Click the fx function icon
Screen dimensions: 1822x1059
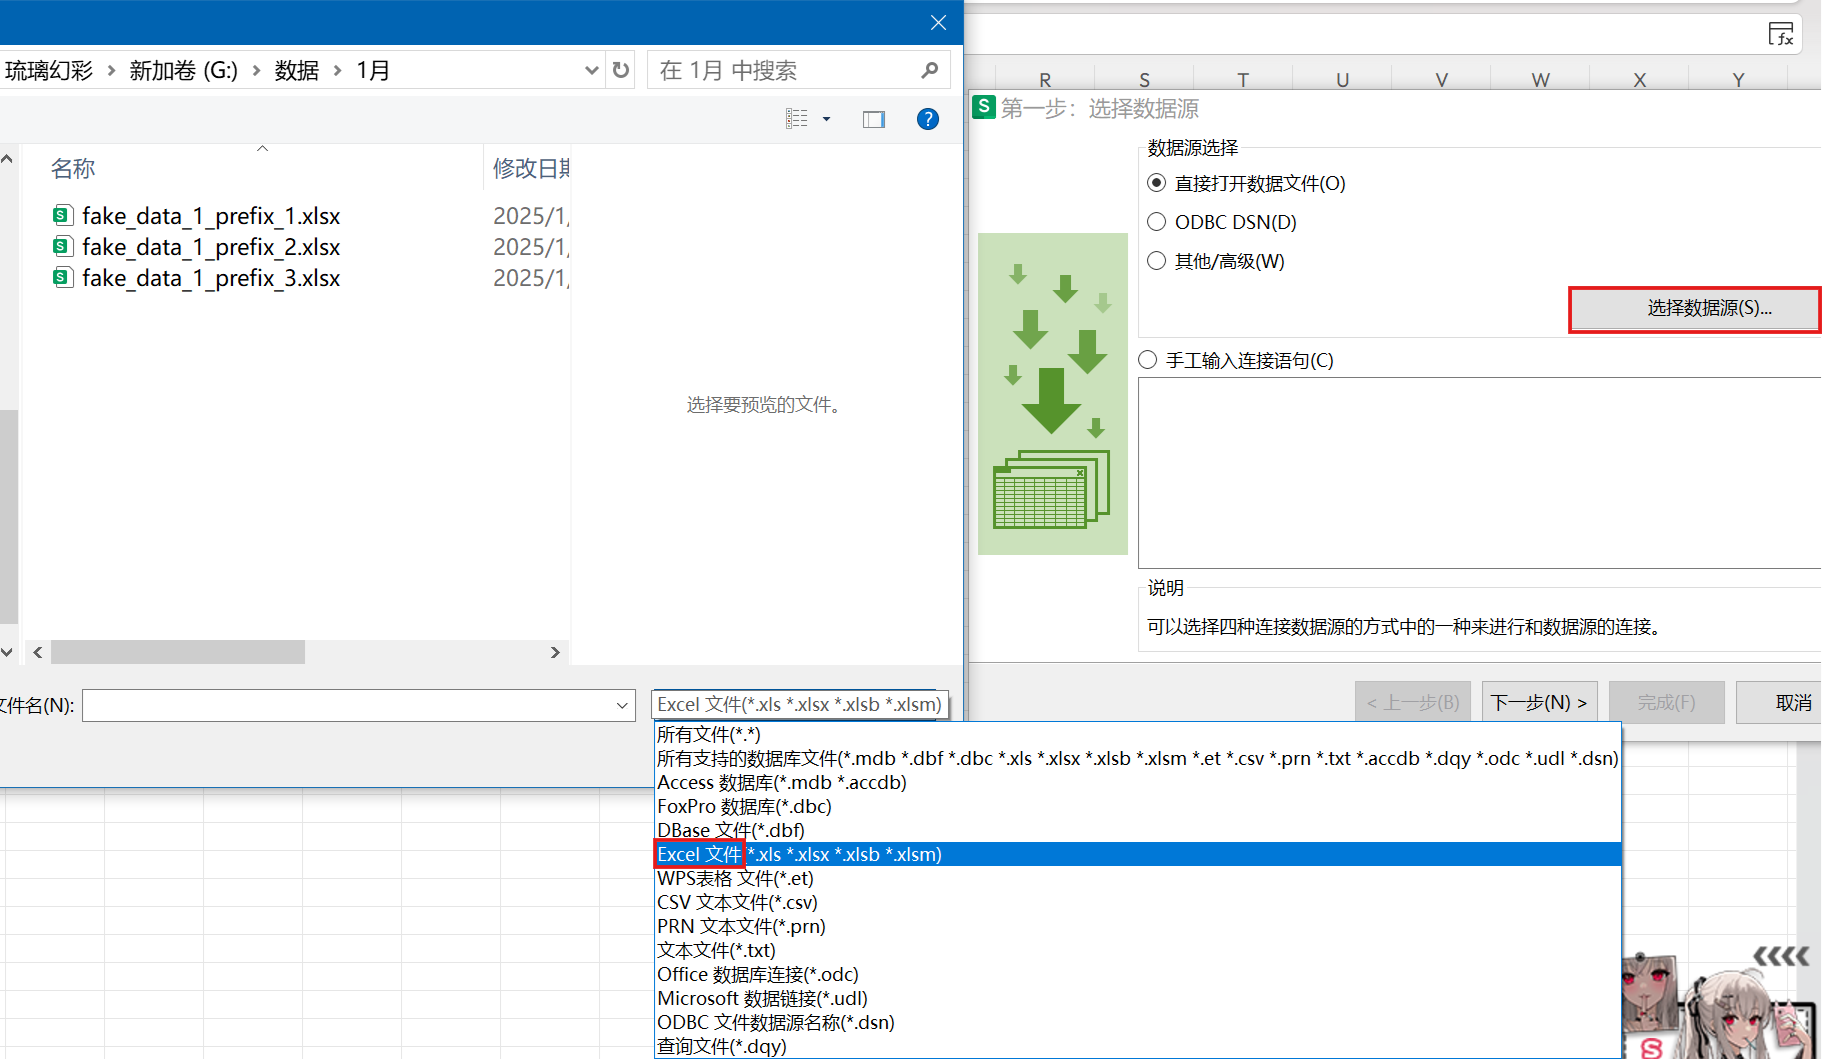(1780, 34)
